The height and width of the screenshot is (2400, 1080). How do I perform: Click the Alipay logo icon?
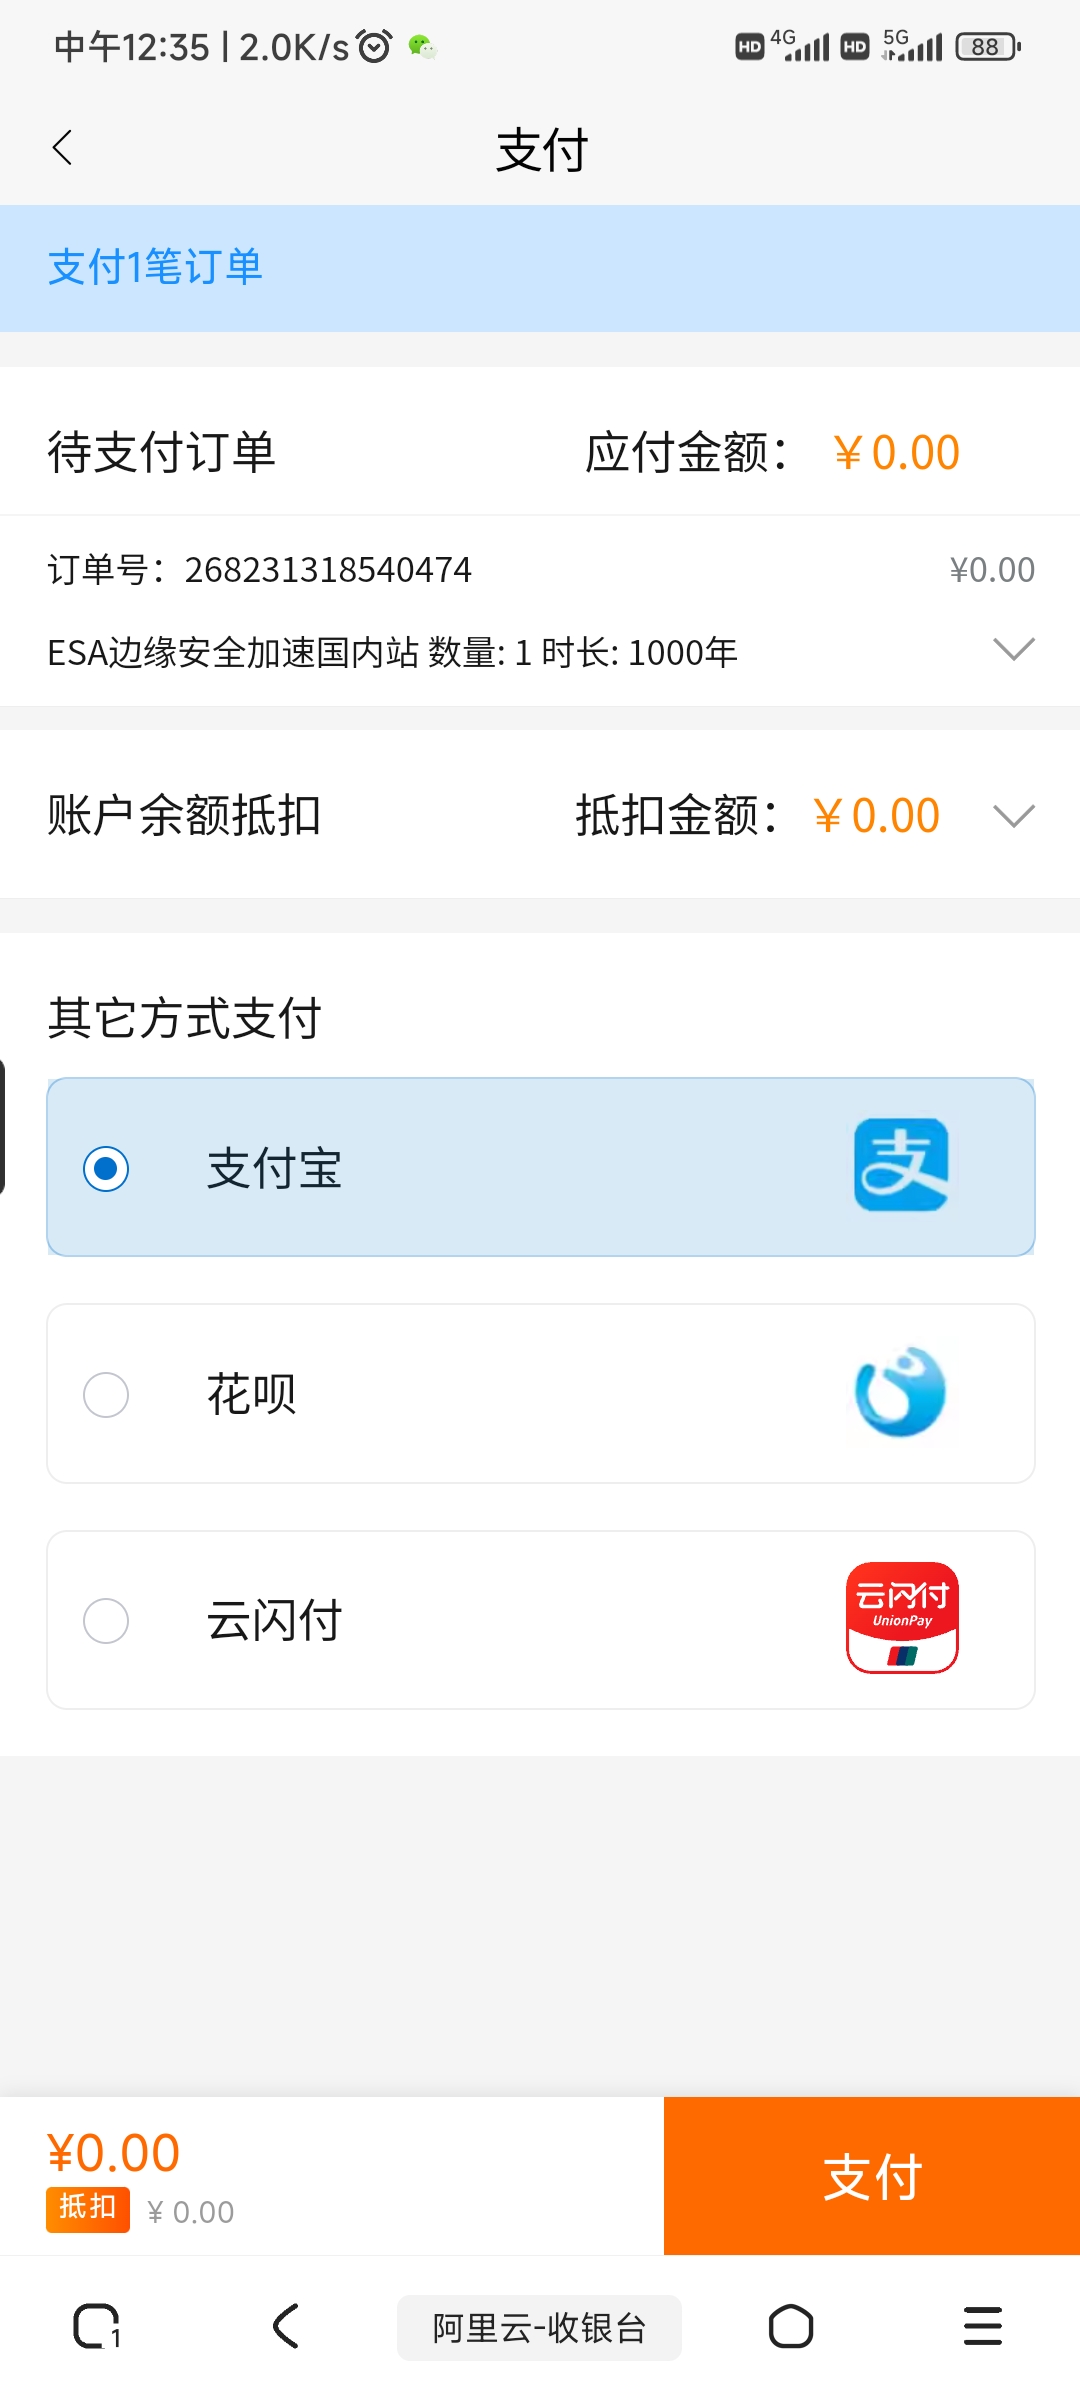point(901,1165)
